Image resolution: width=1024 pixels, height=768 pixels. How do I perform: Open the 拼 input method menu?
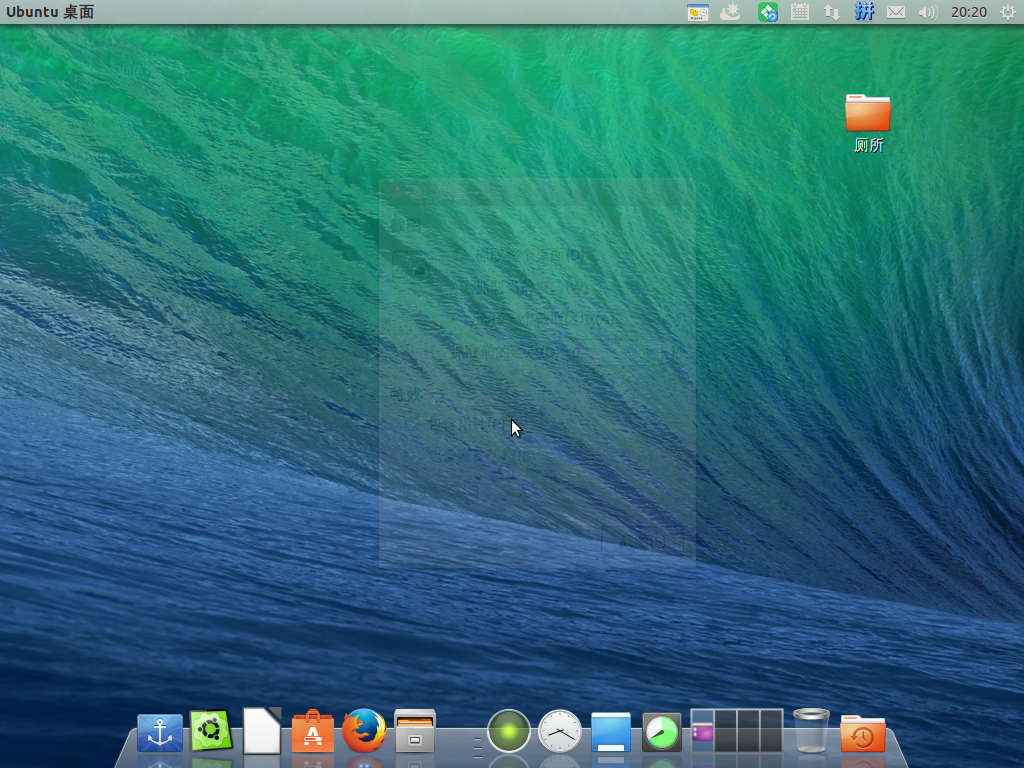point(864,12)
